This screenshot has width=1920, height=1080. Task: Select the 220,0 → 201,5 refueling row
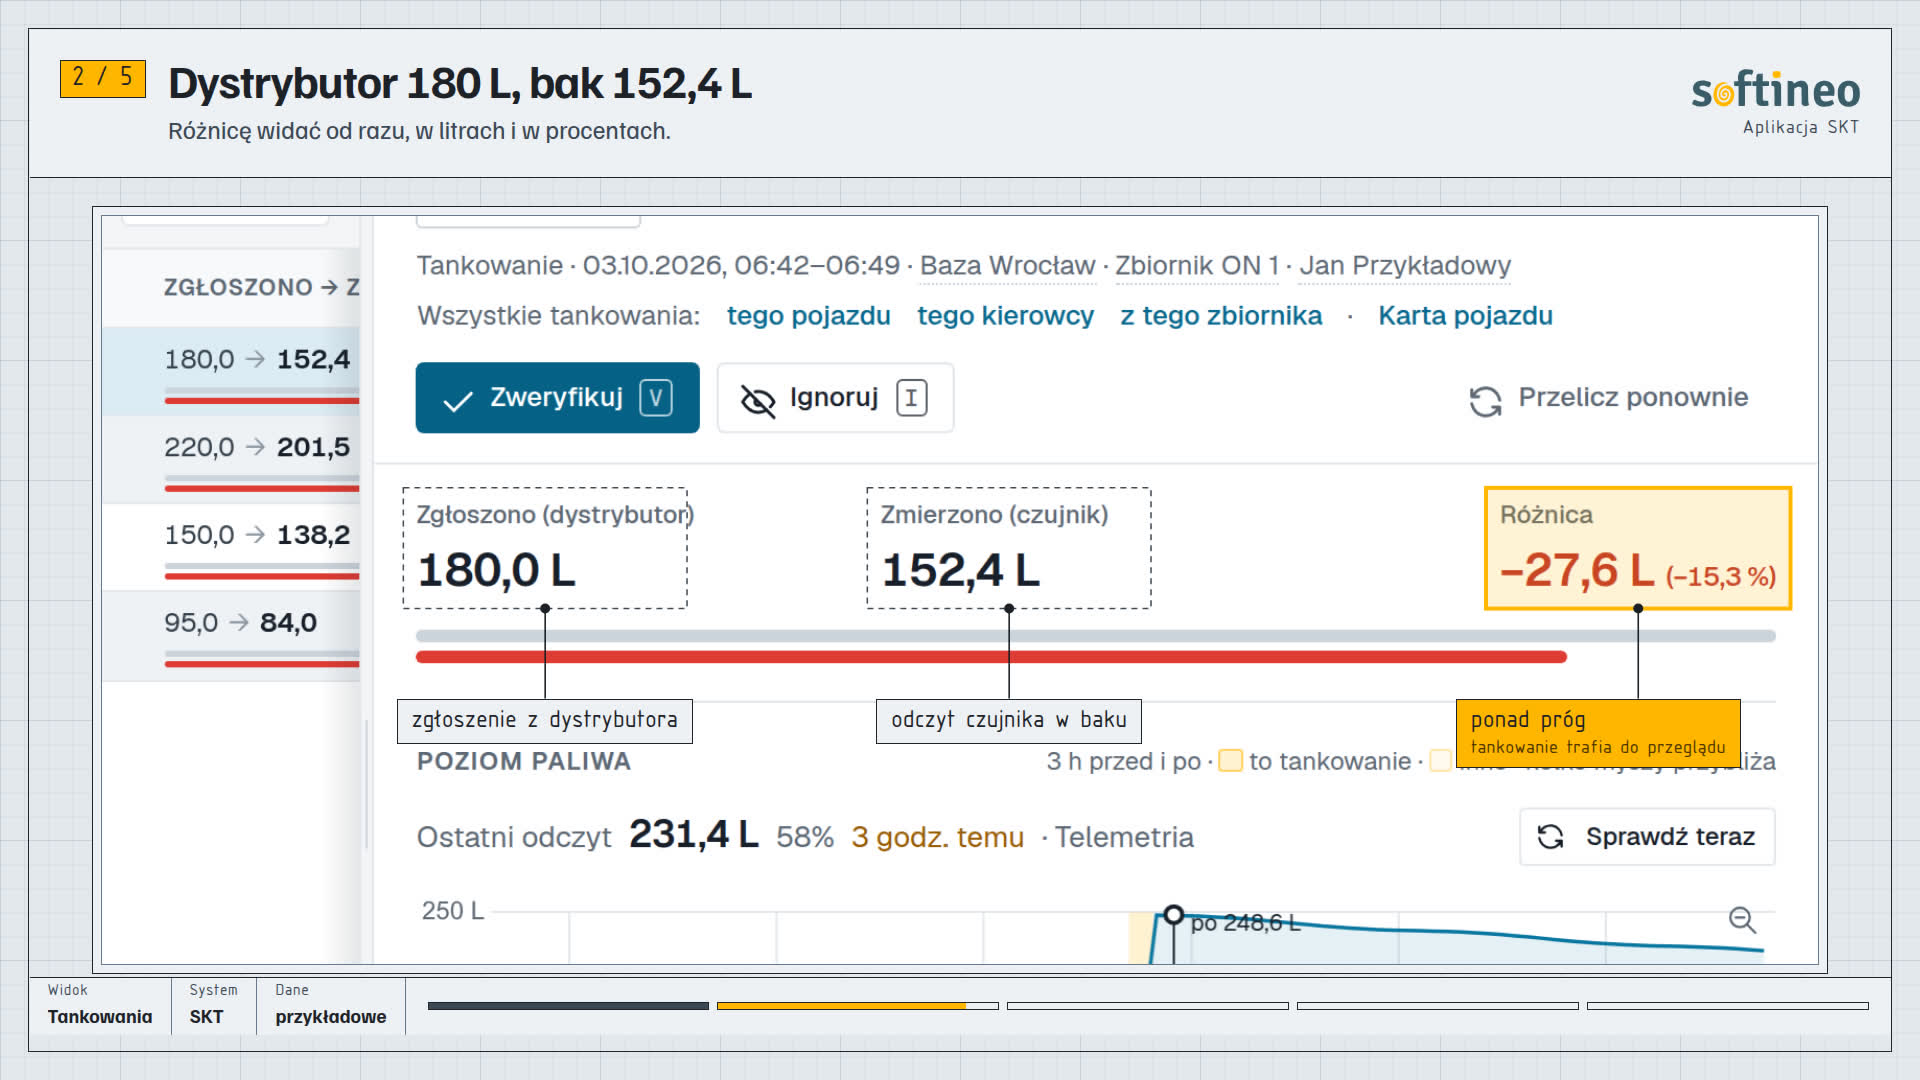pos(231,459)
